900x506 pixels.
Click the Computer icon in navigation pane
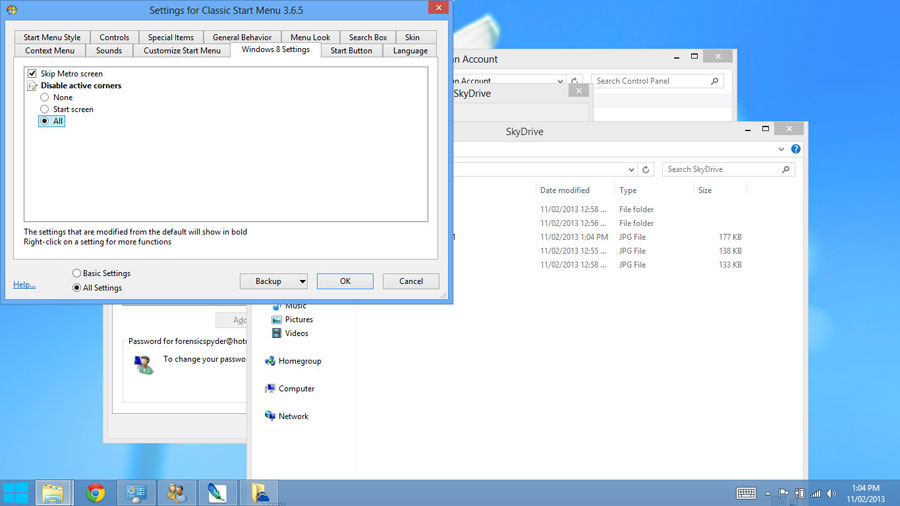pyautogui.click(x=270, y=388)
